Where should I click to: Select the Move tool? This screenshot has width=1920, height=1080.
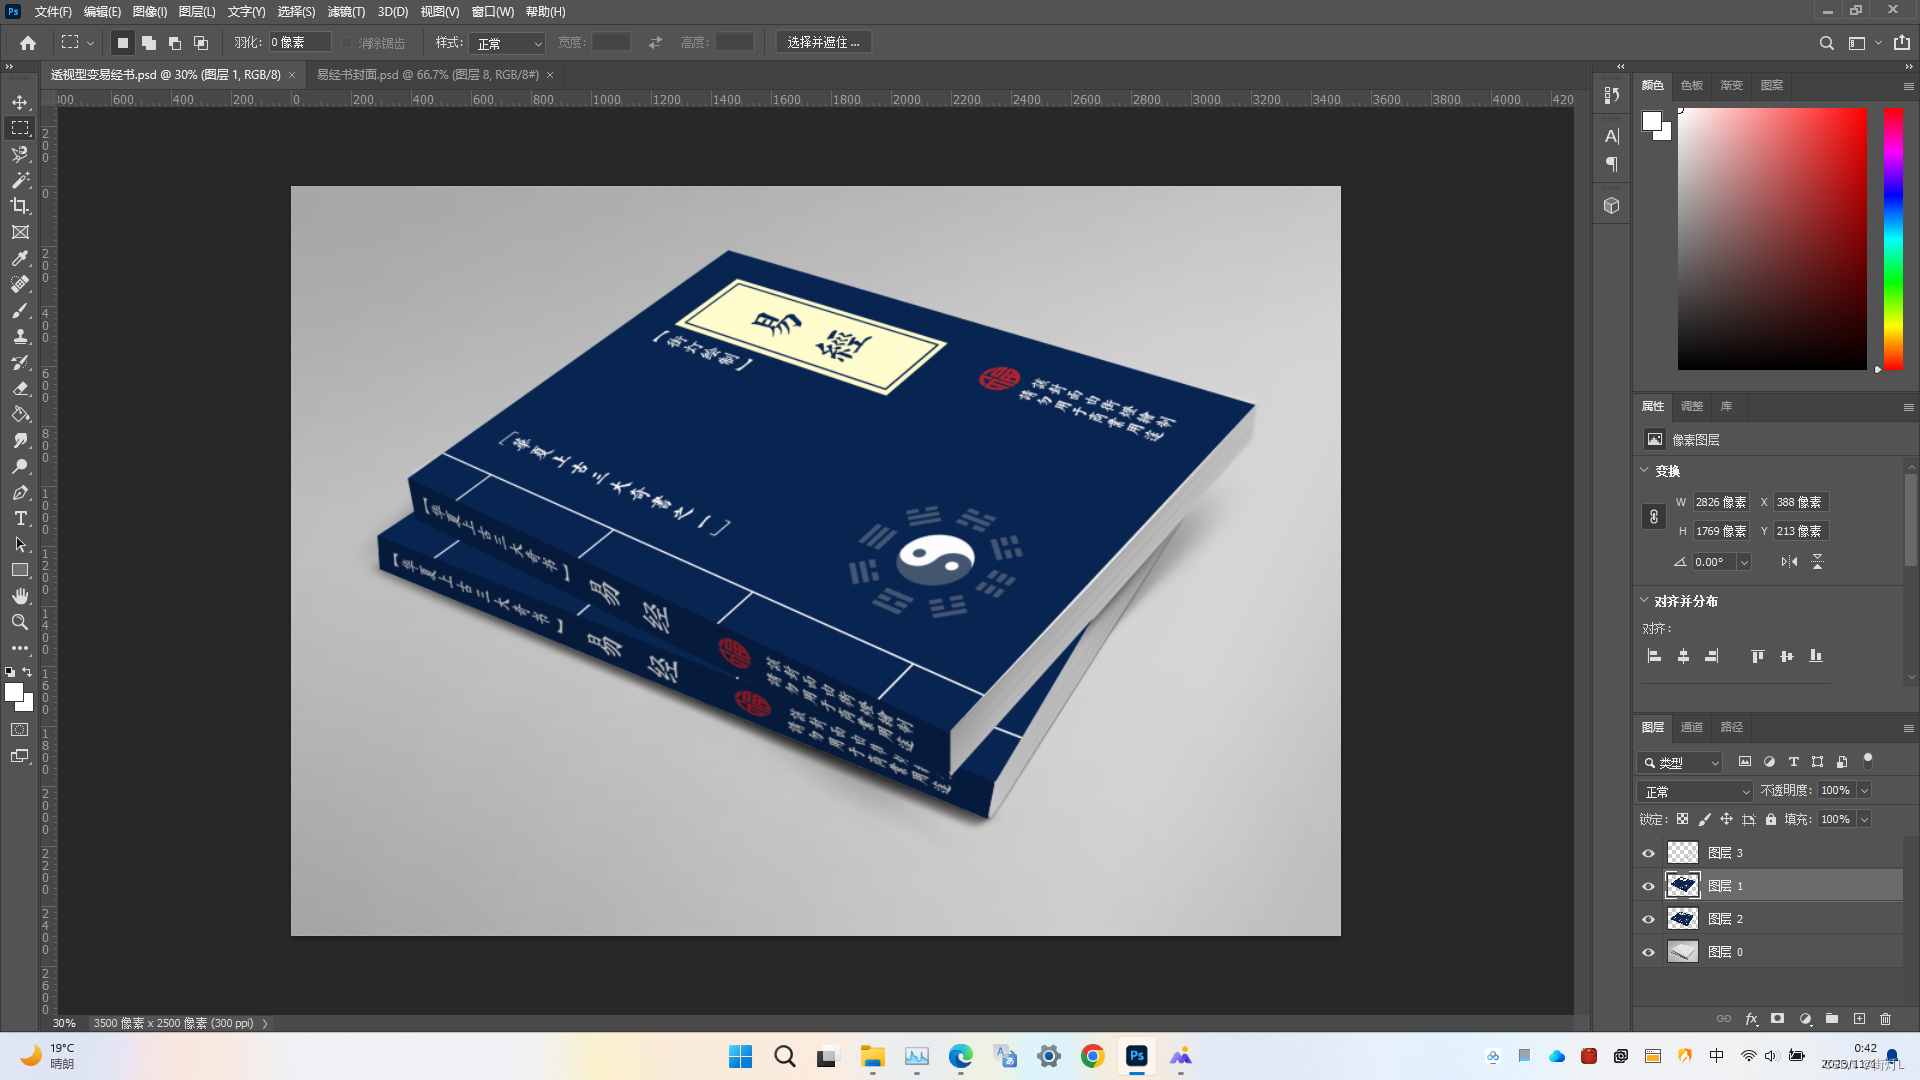20,102
